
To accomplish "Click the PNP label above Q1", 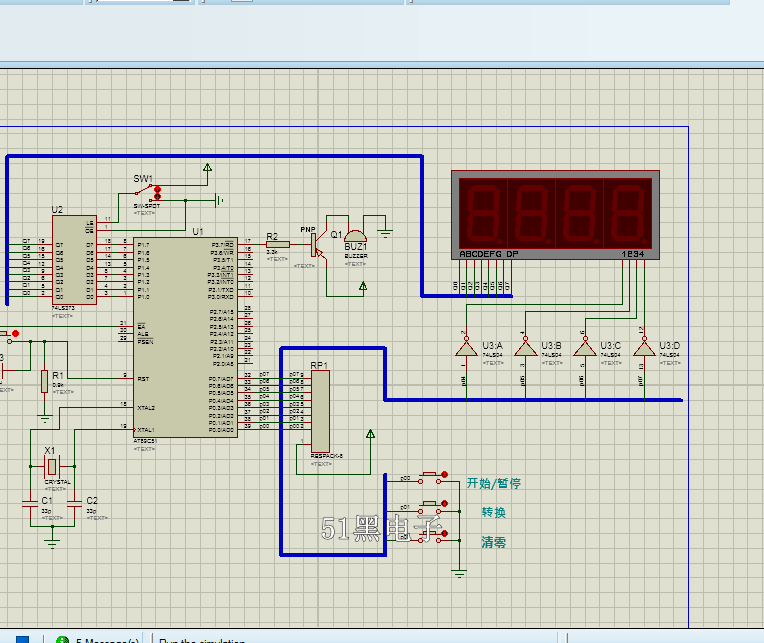I will point(307,229).
